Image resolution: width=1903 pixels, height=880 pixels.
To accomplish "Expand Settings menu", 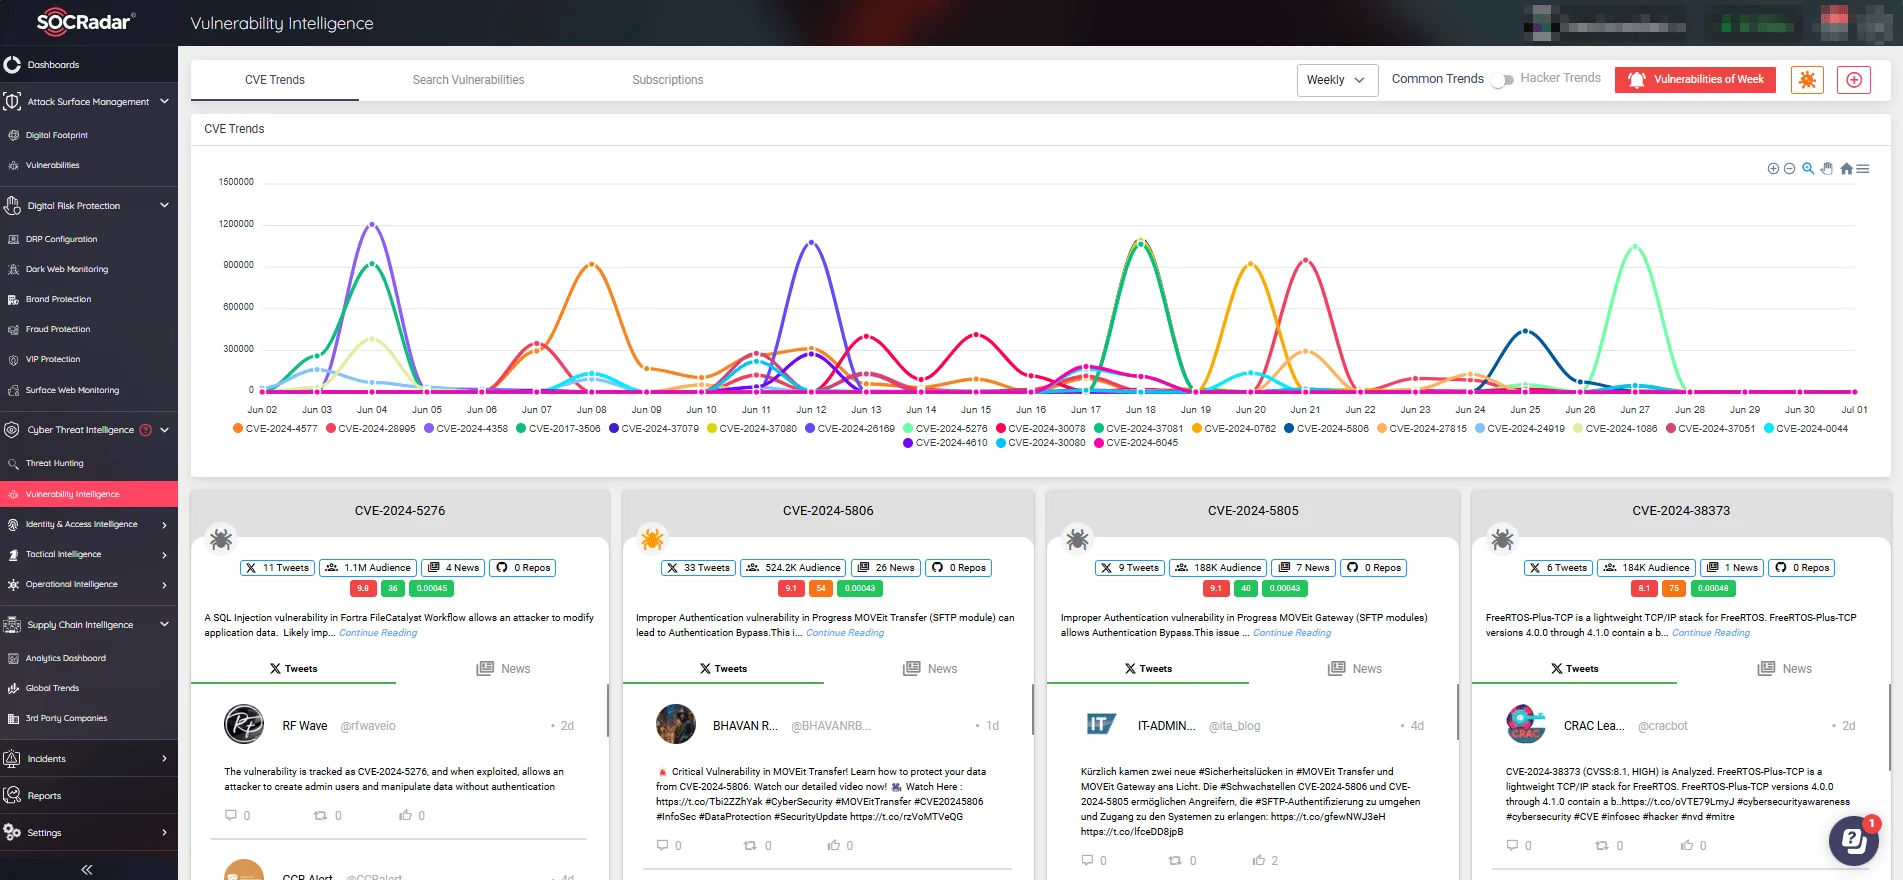I will (164, 832).
